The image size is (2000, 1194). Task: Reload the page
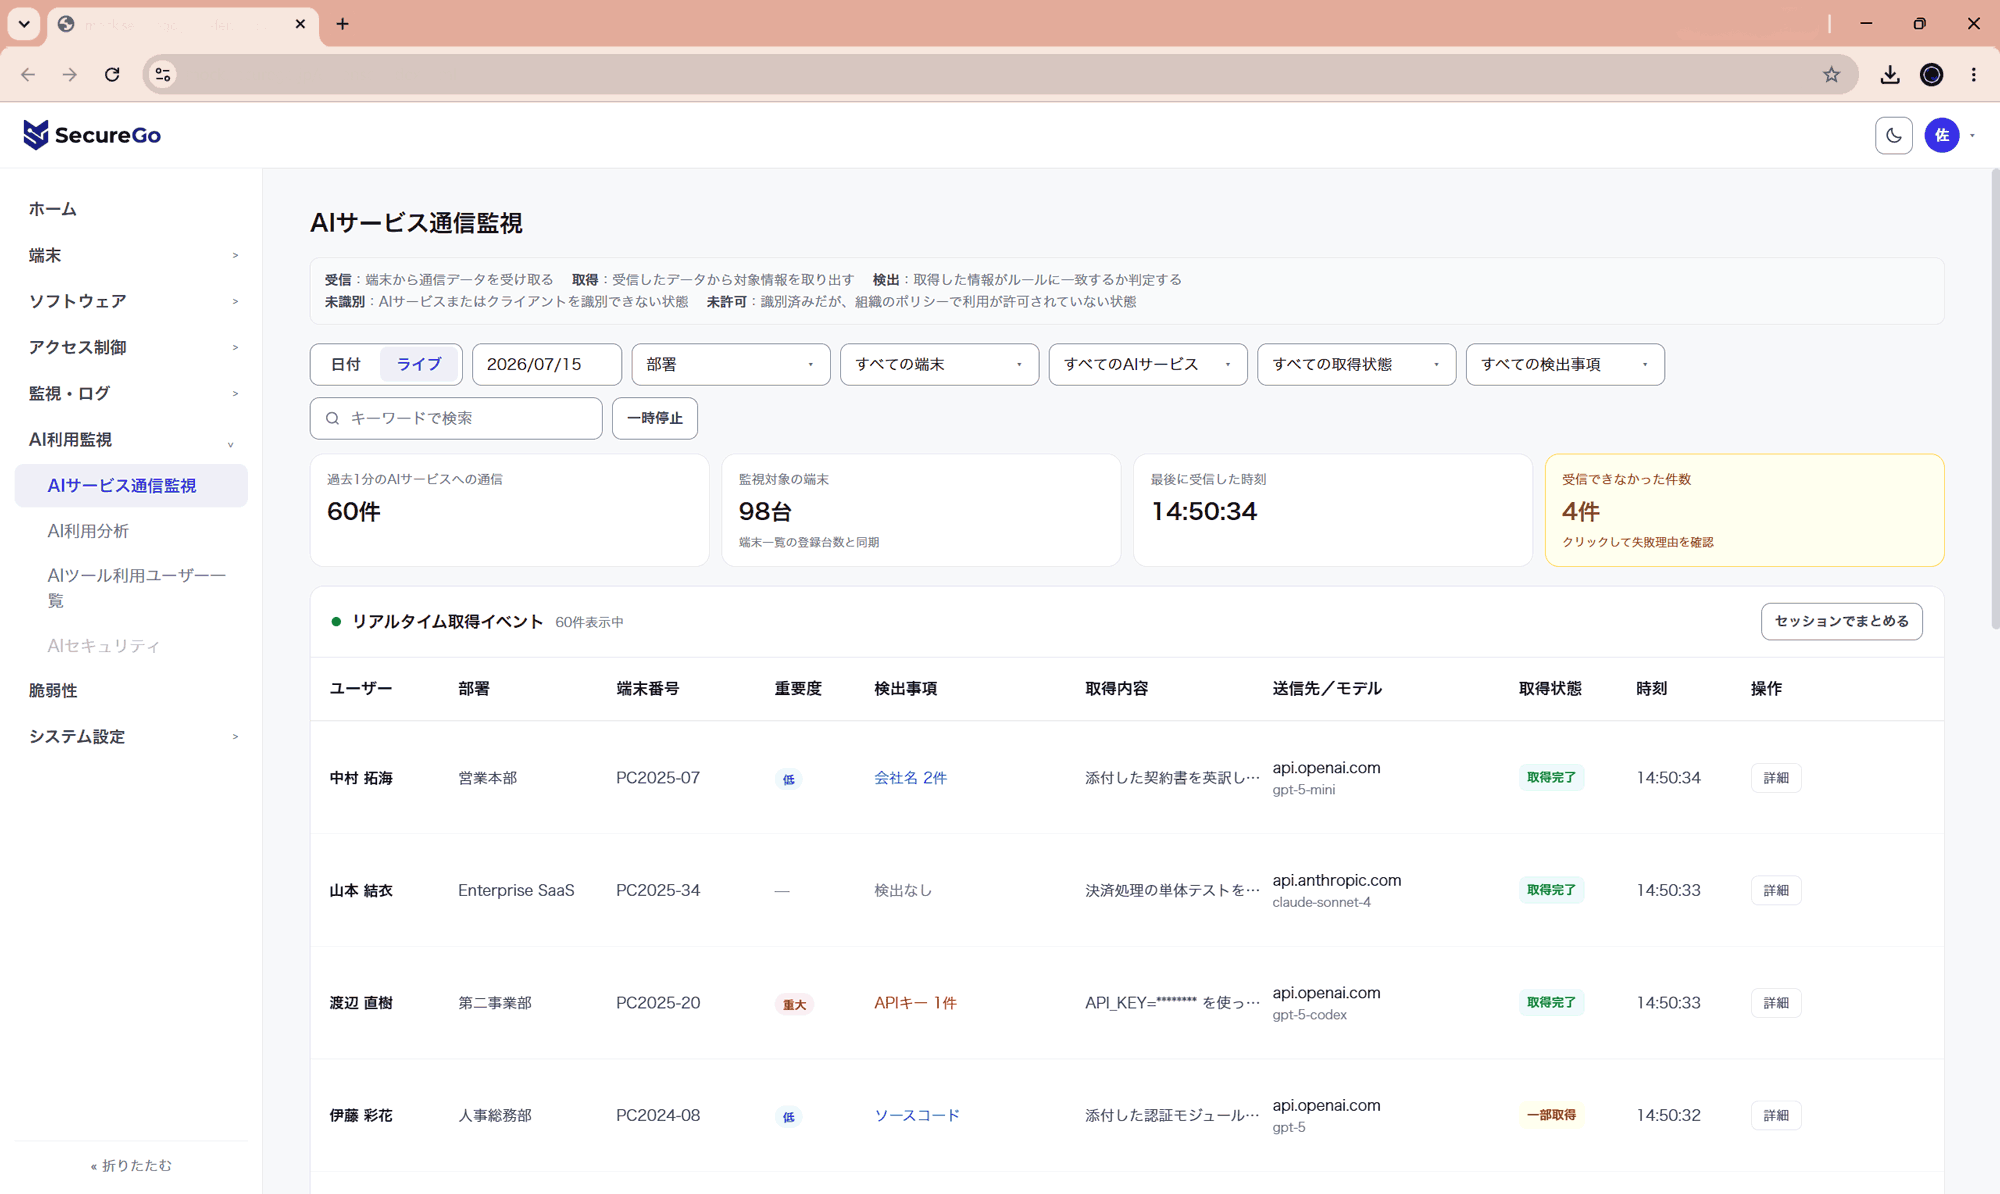click(x=112, y=75)
